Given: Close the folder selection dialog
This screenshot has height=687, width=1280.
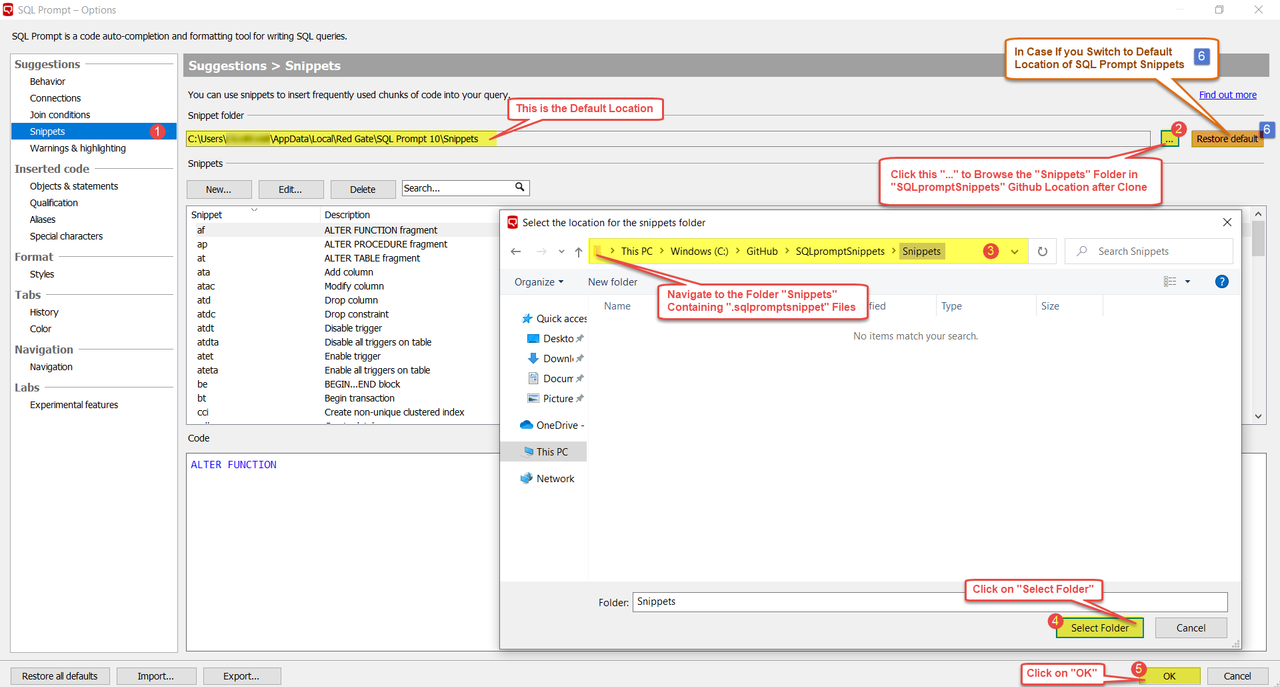Looking at the screenshot, I should pos(1226,222).
